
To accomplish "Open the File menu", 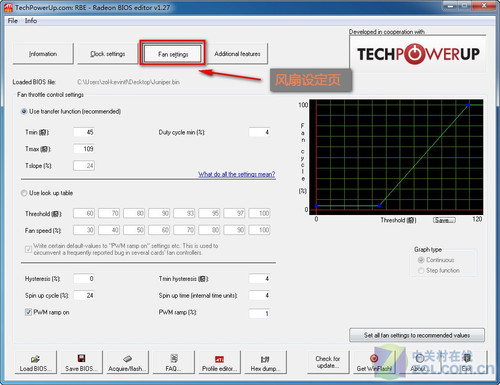I will [13, 21].
